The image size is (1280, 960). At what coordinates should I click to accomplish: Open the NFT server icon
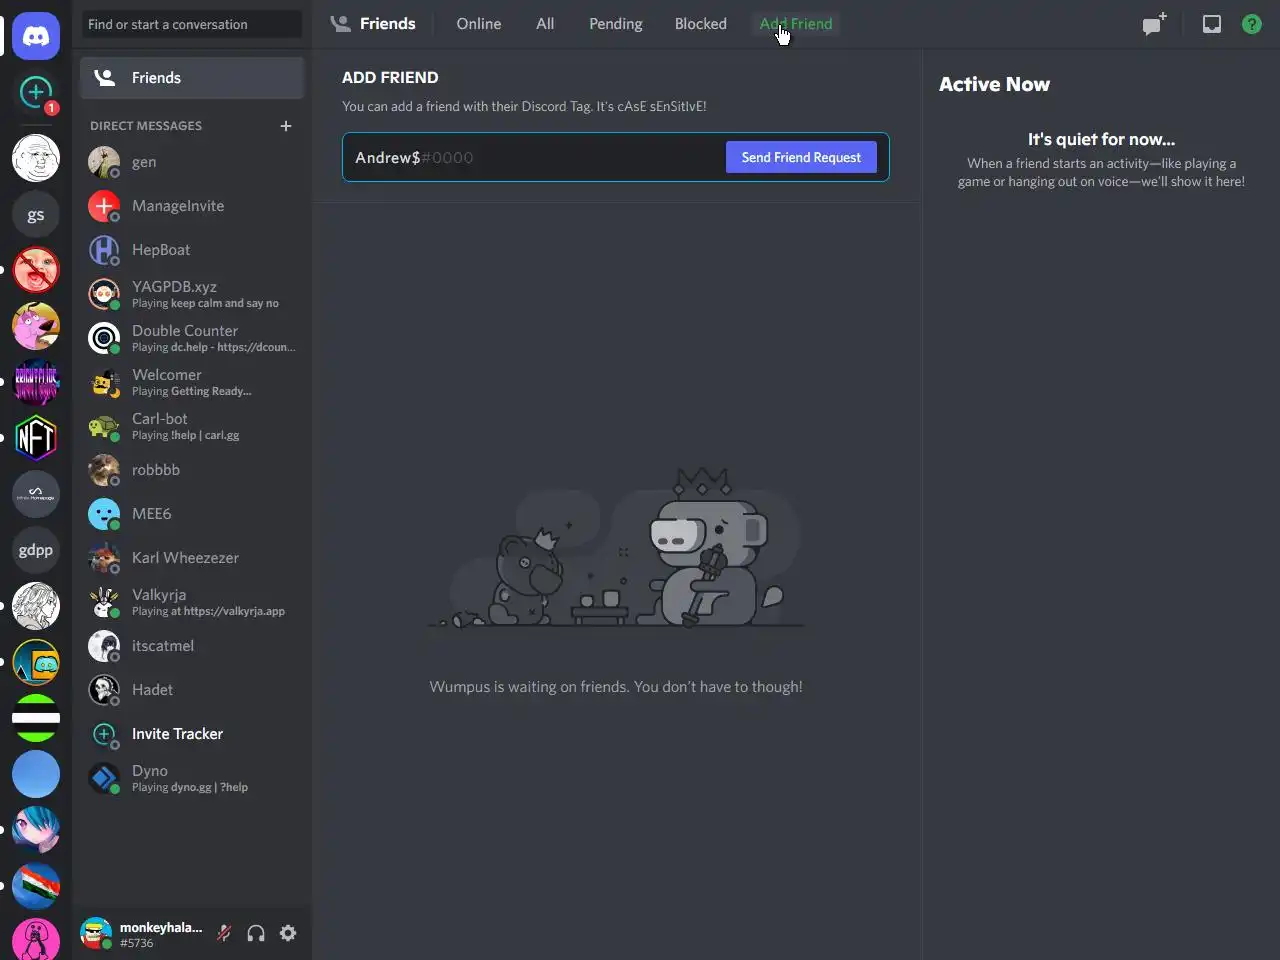(36, 438)
